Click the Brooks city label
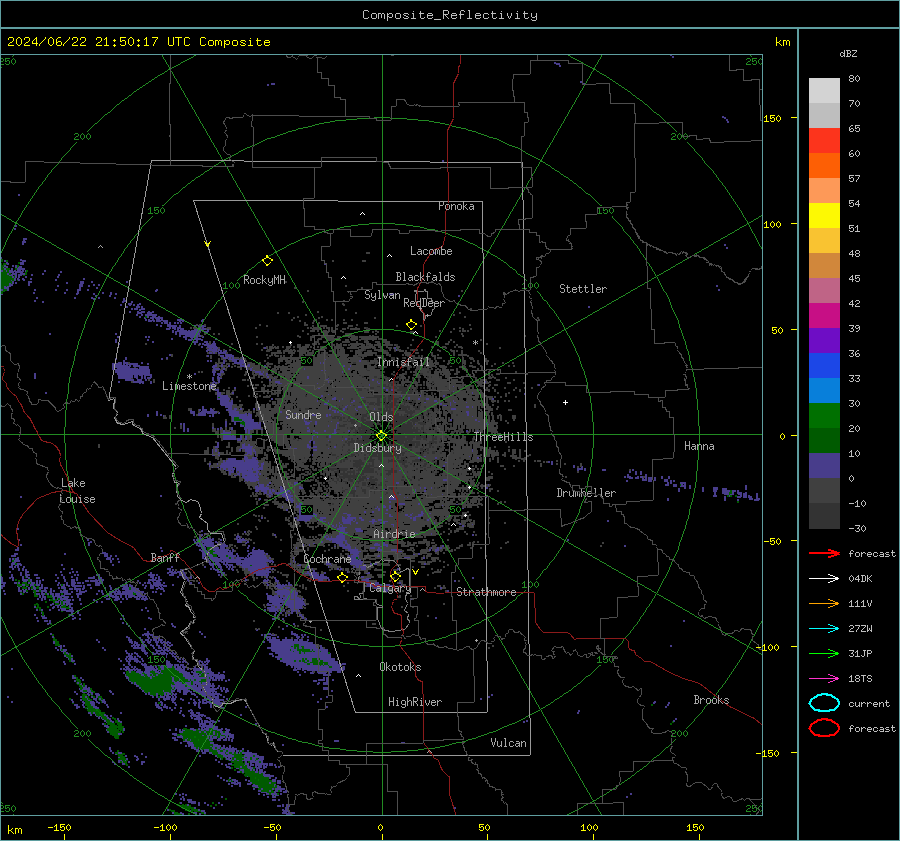900x841 pixels. click(x=711, y=700)
